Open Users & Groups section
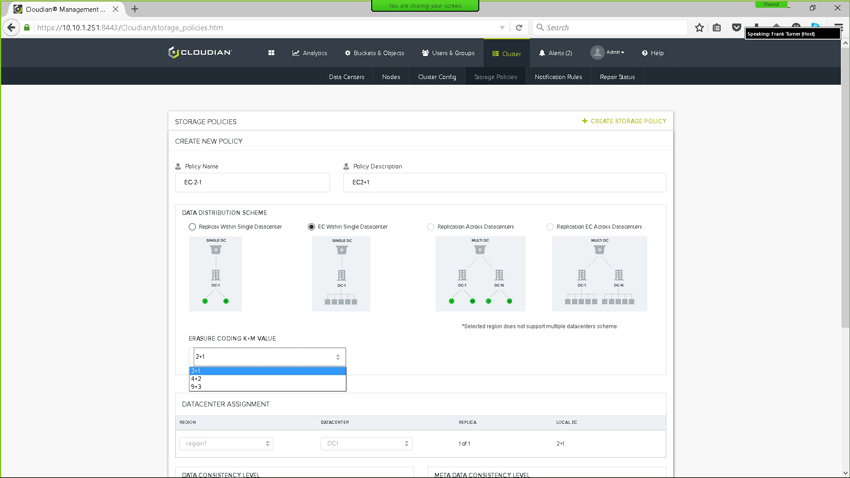 tap(448, 53)
